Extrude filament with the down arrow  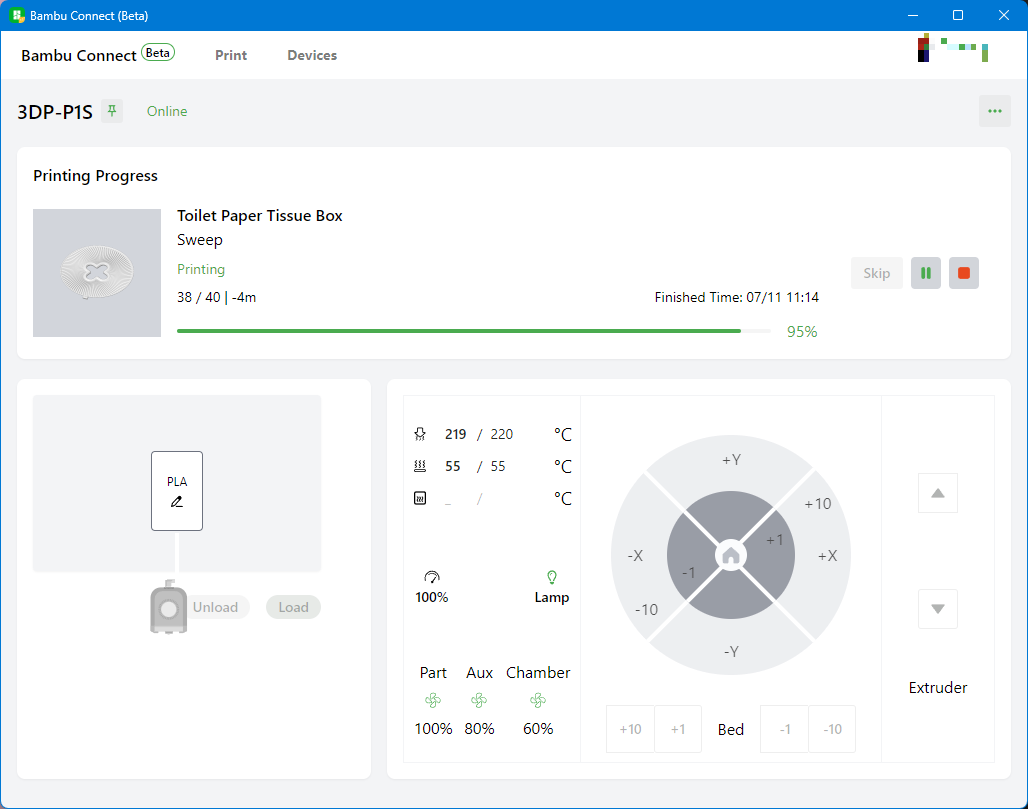click(938, 608)
